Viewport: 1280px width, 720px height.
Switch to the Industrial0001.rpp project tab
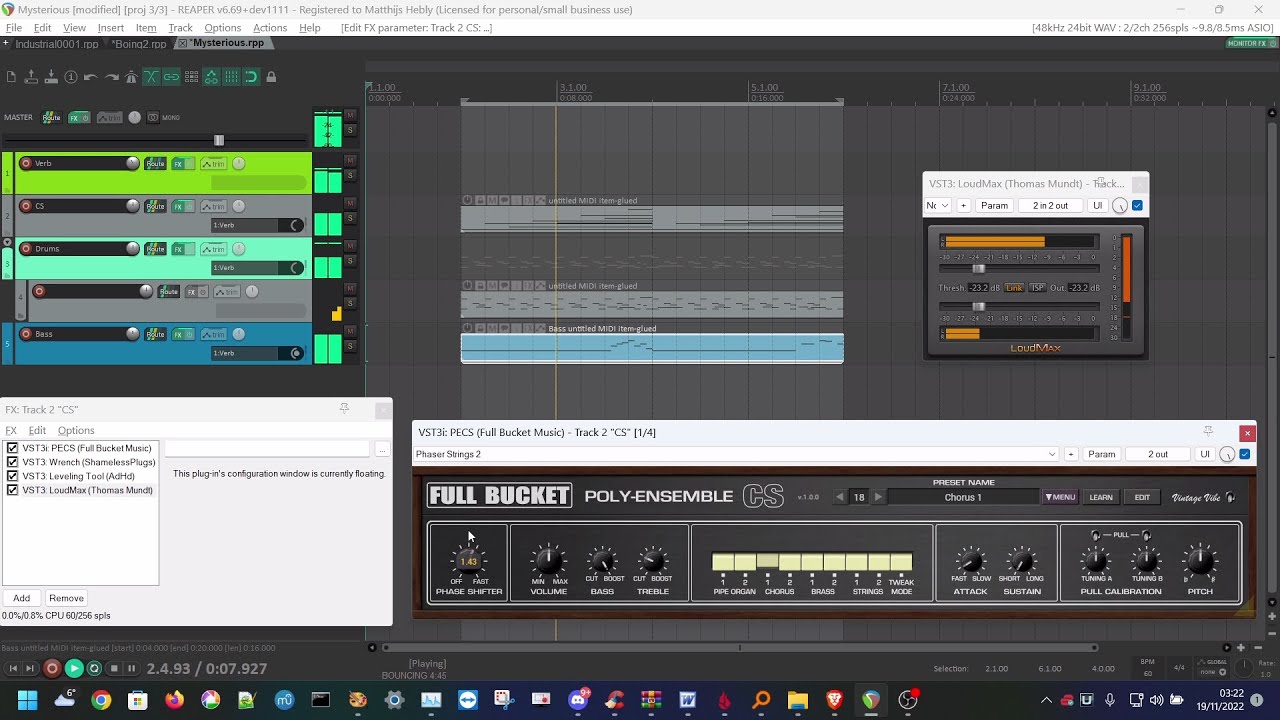[56, 44]
